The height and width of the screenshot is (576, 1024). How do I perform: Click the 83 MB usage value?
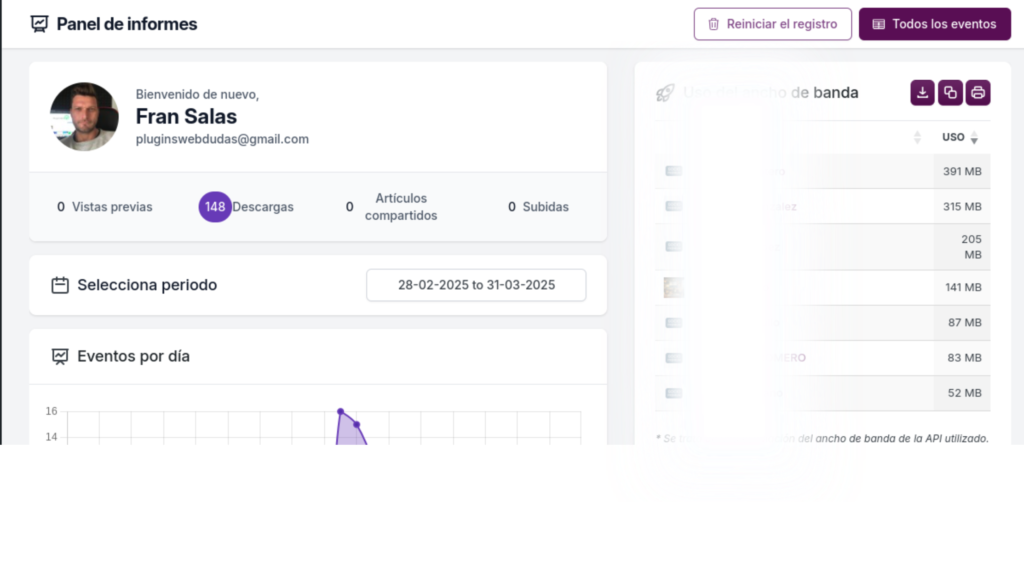pyautogui.click(x=965, y=358)
